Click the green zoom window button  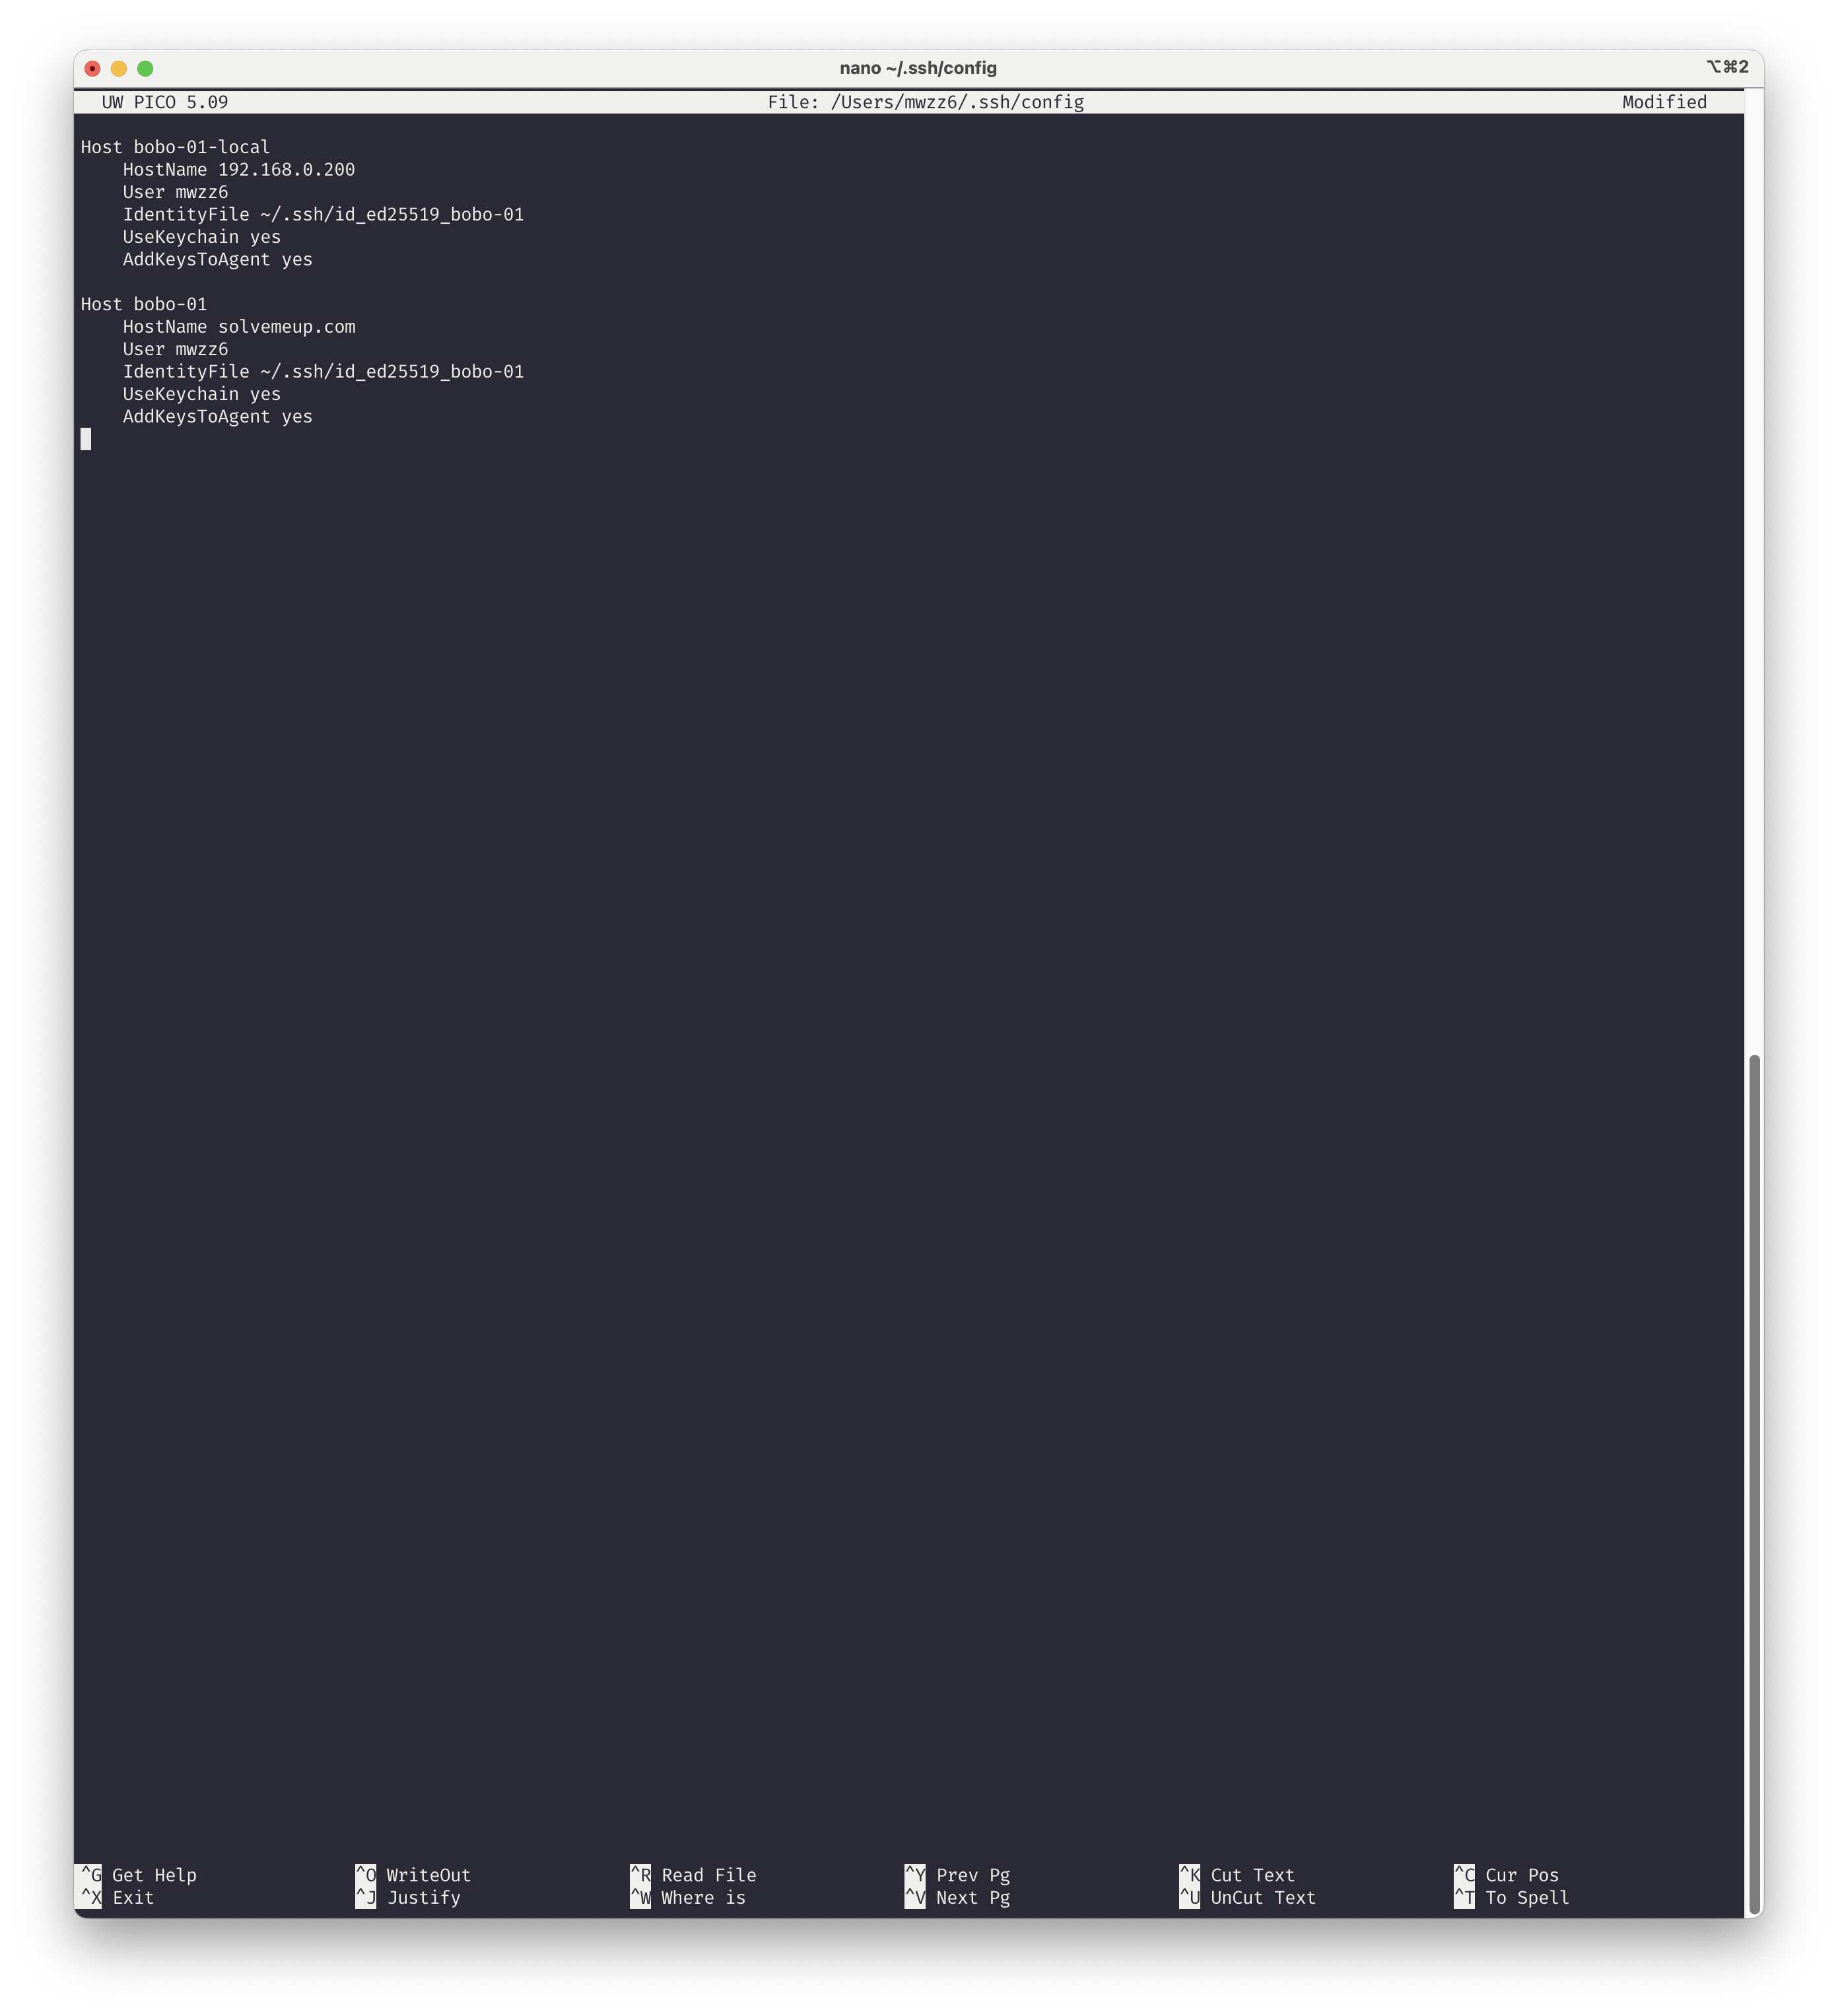coord(145,68)
